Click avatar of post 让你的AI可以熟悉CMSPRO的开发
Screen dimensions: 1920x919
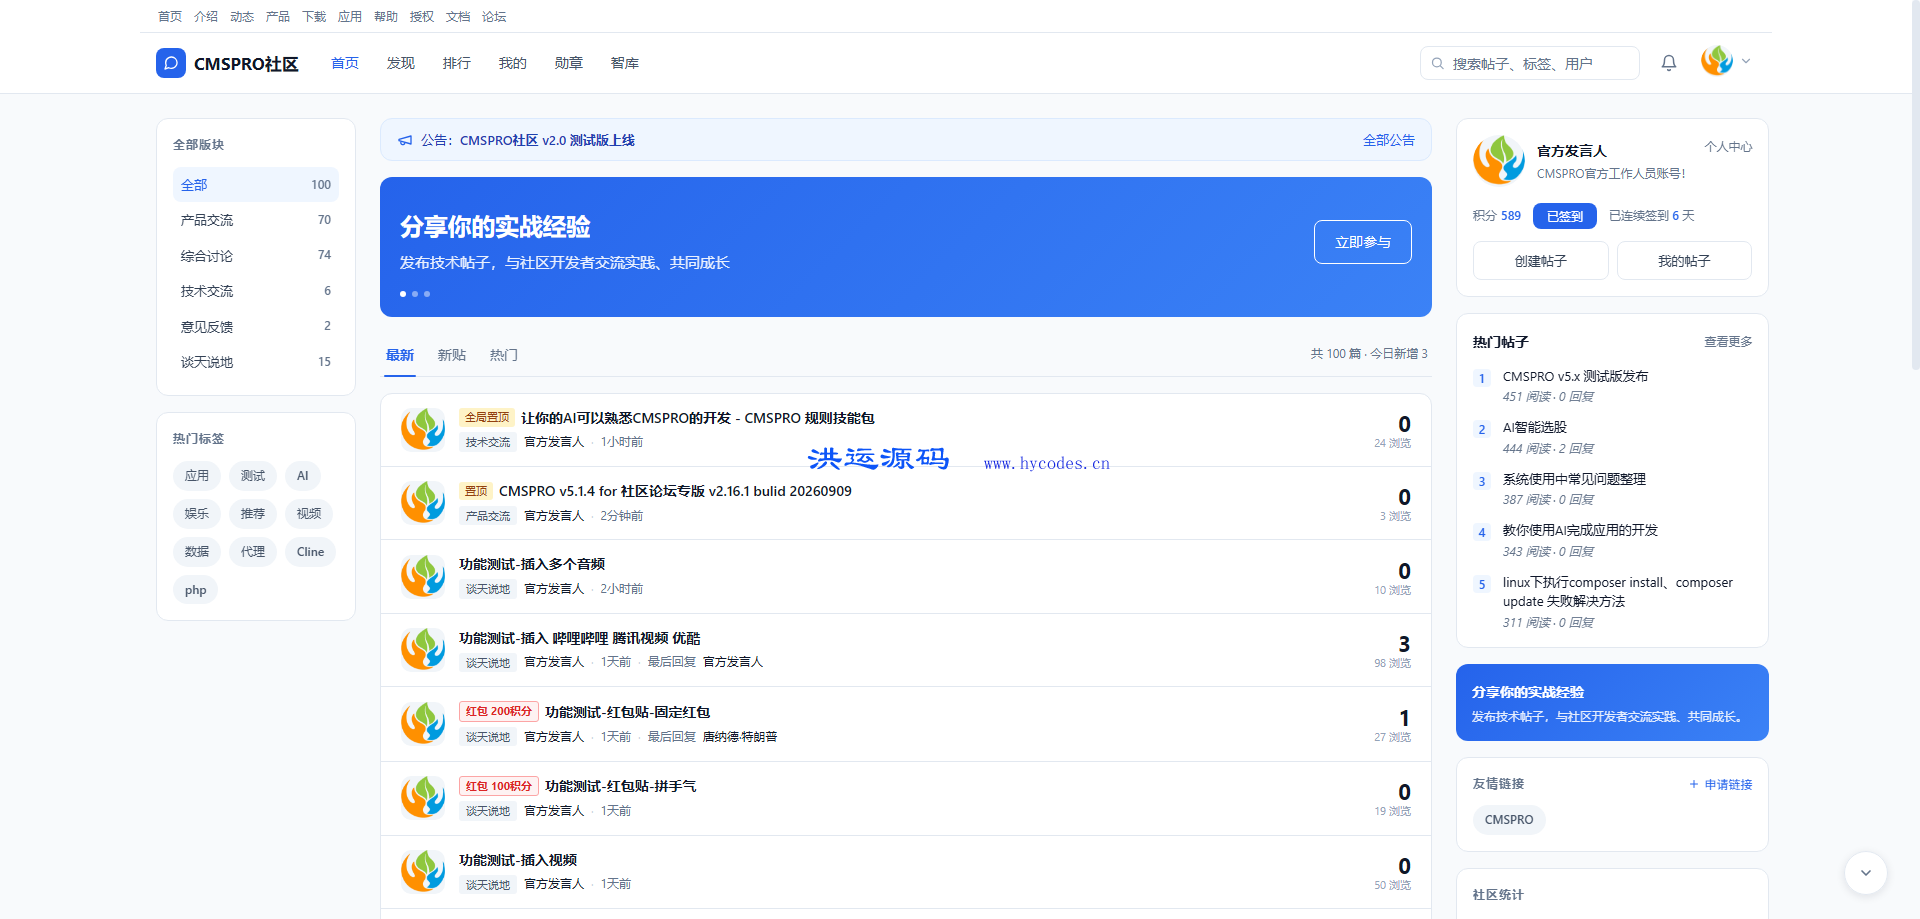(x=423, y=429)
